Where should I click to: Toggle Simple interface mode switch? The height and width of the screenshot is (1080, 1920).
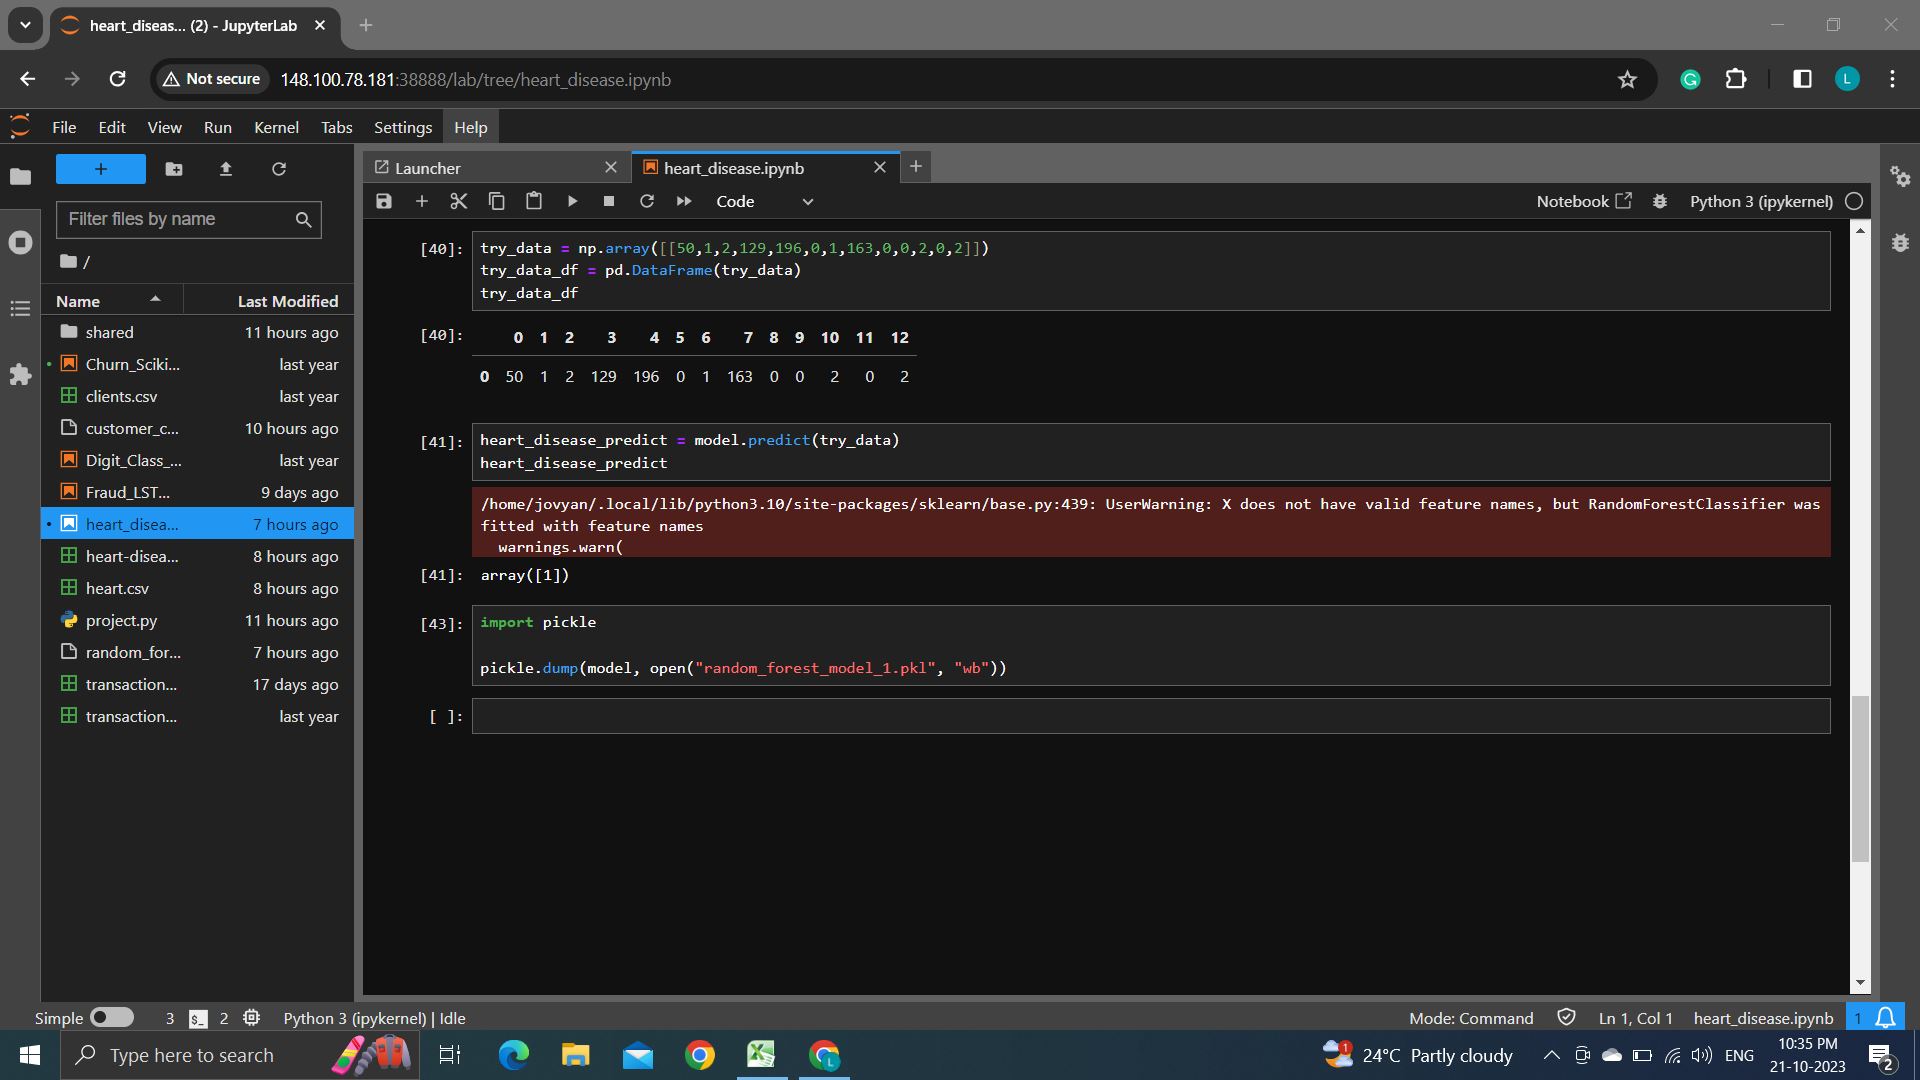click(112, 1017)
